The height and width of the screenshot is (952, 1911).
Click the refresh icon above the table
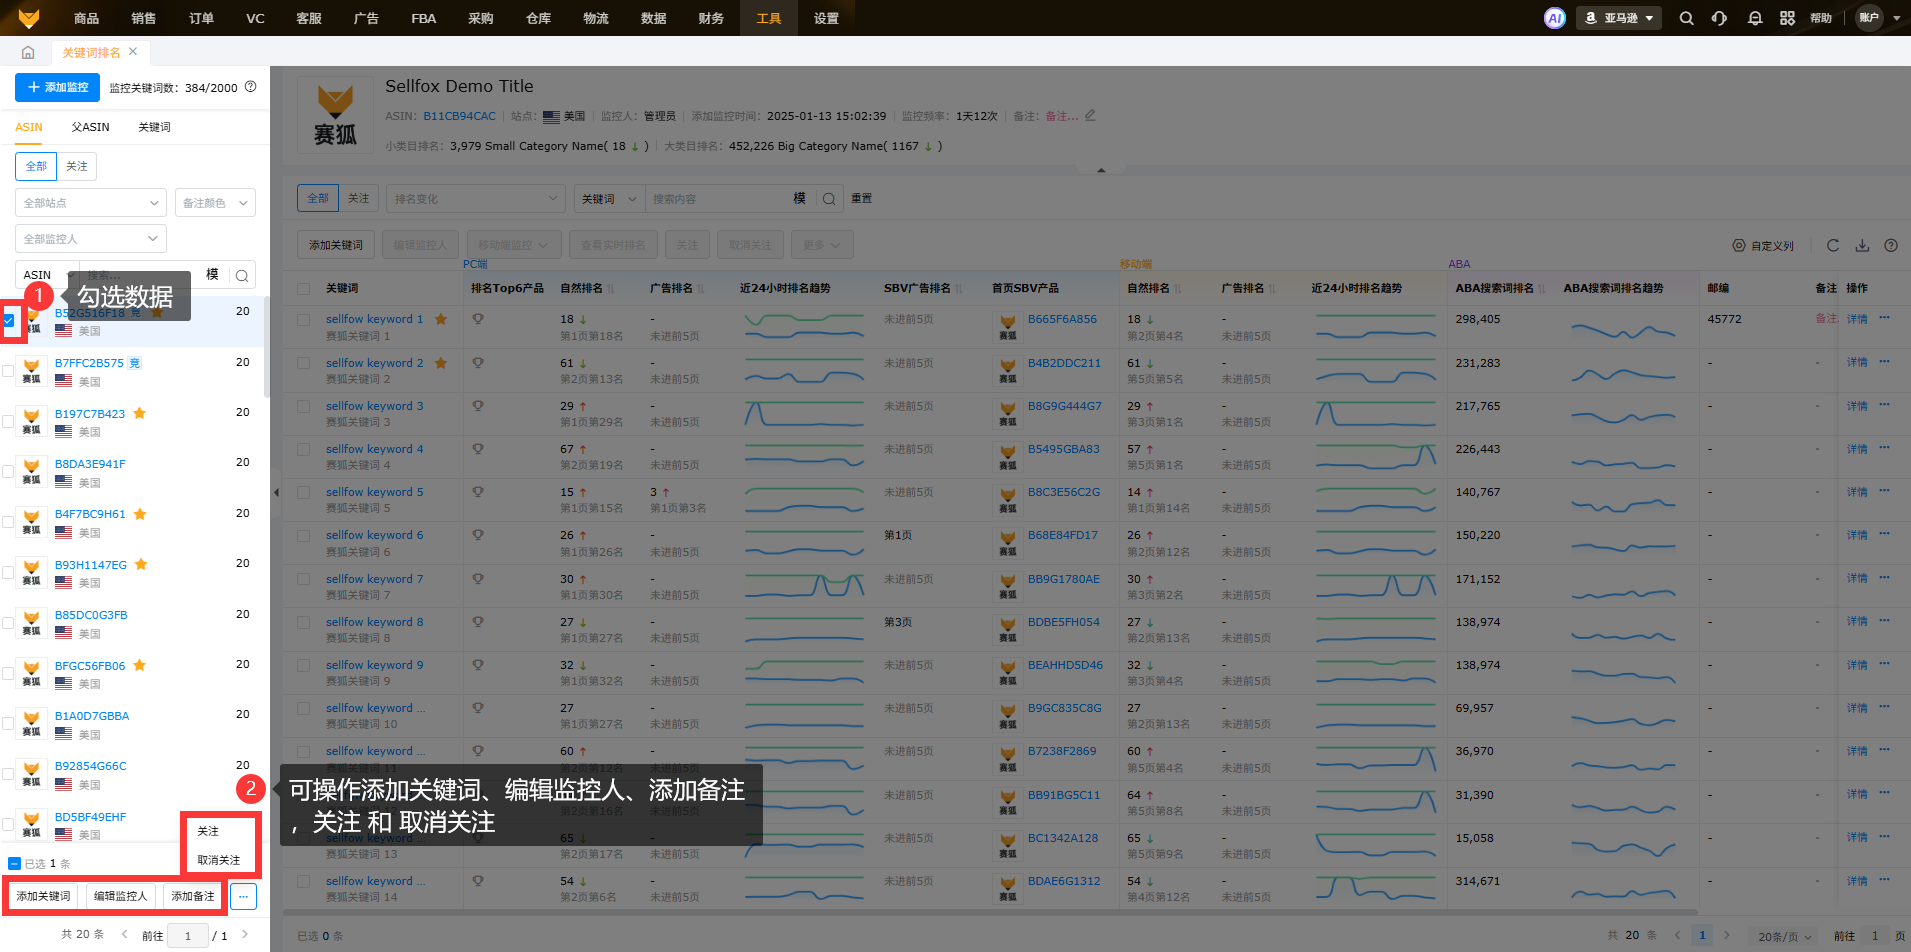(x=1832, y=245)
